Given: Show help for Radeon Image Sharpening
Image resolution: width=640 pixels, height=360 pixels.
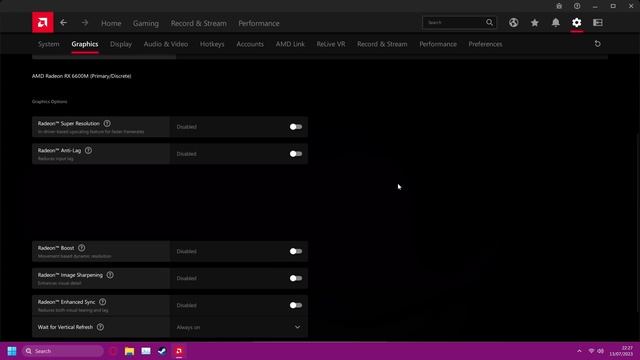Looking at the screenshot, I should click(x=110, y=275).
